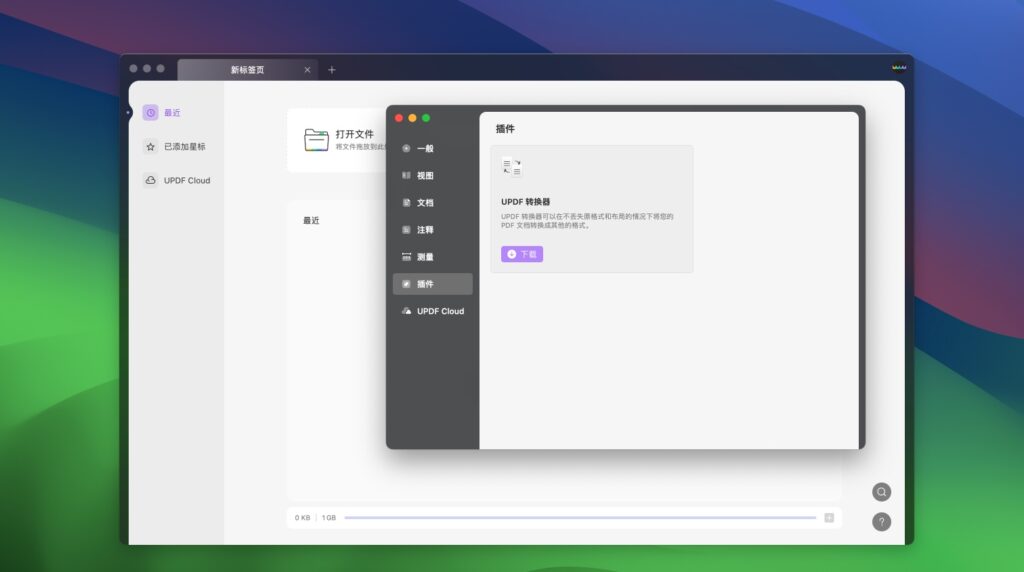
Task: Click the UPDF 转换器 title text
Action: [526, 202]
